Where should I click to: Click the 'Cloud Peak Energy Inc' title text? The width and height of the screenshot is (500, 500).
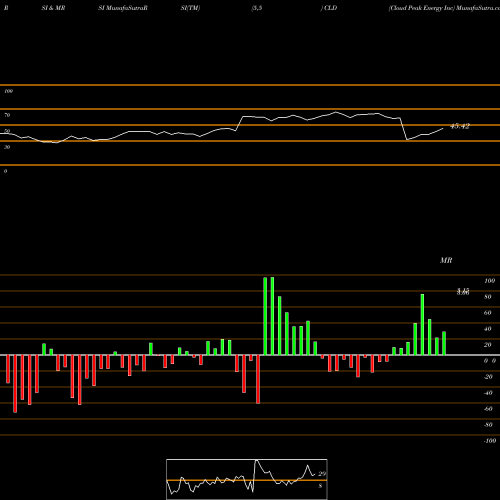[422, 8]
